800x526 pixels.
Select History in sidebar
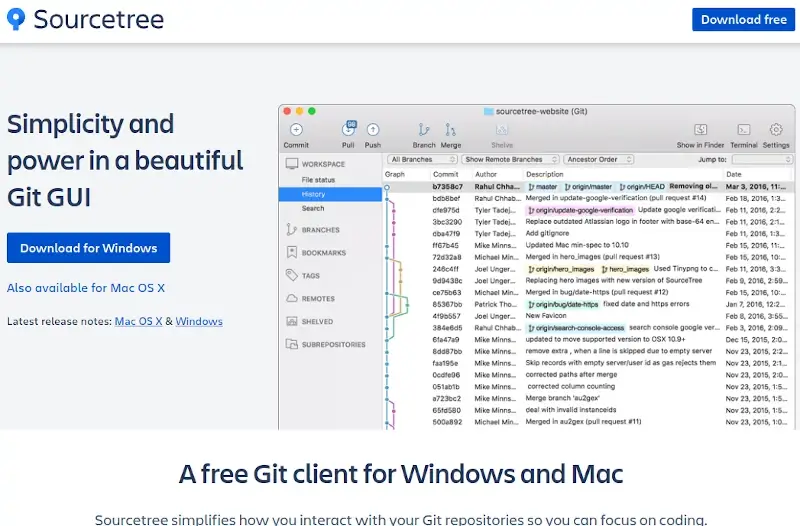tap(331, 194)
